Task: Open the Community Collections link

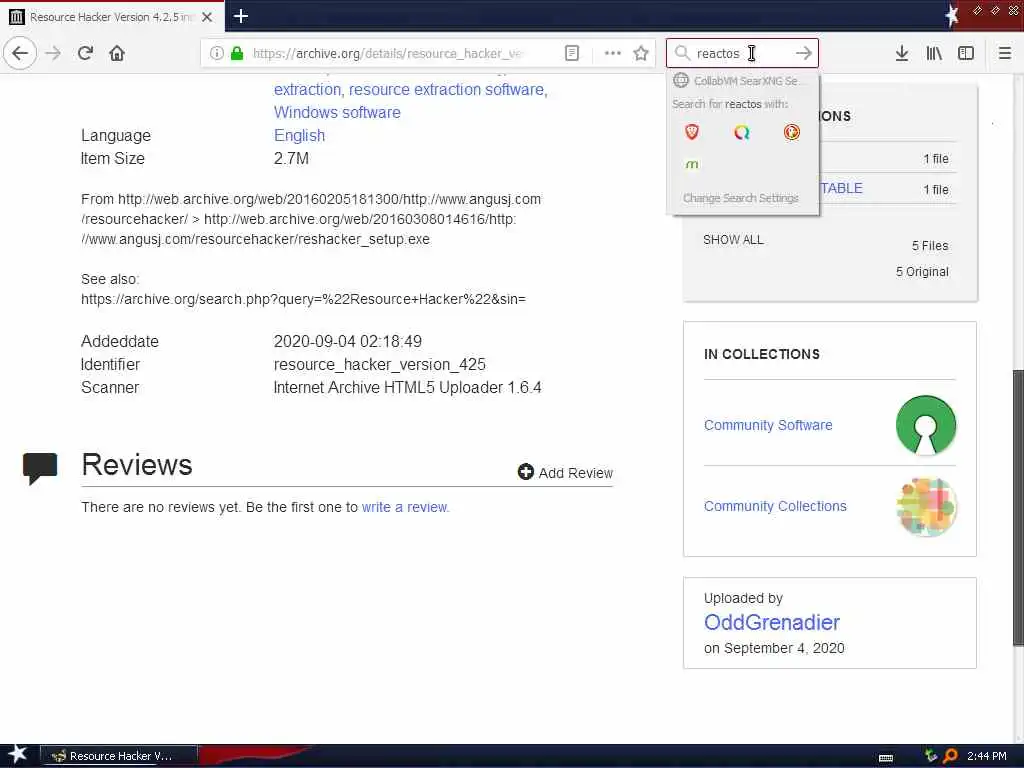Action: click(x=775, y=506)
